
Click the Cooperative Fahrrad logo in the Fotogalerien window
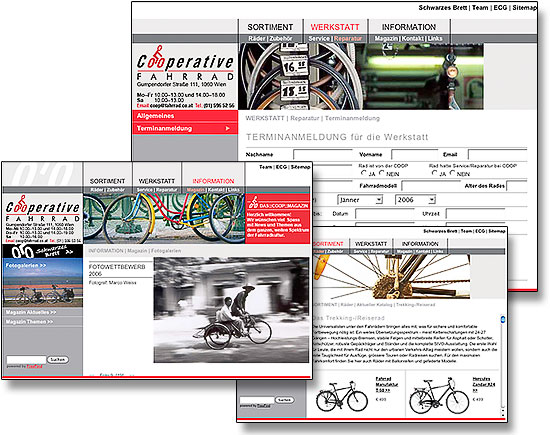[42, 208]
